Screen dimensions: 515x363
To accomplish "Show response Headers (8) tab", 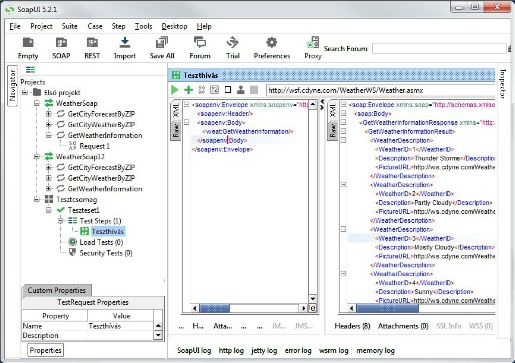I will 352,326.
